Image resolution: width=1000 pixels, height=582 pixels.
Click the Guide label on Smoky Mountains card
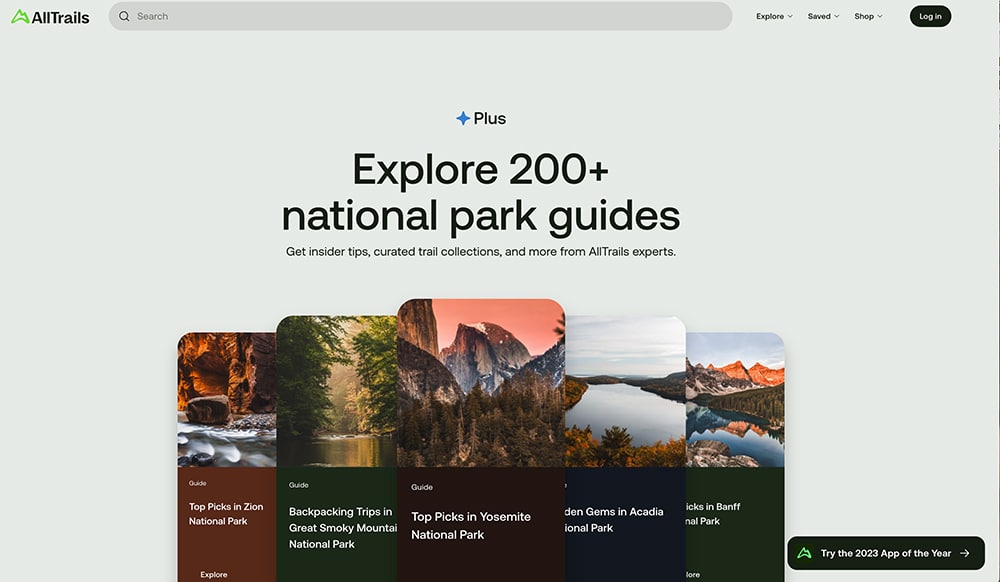(298, 485)
